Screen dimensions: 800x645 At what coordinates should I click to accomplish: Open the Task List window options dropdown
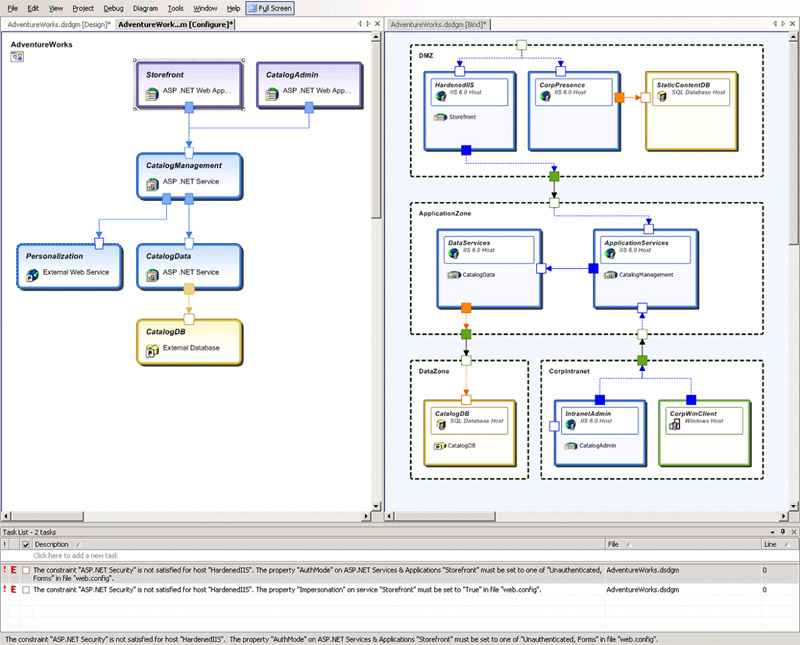pos(772,532)
